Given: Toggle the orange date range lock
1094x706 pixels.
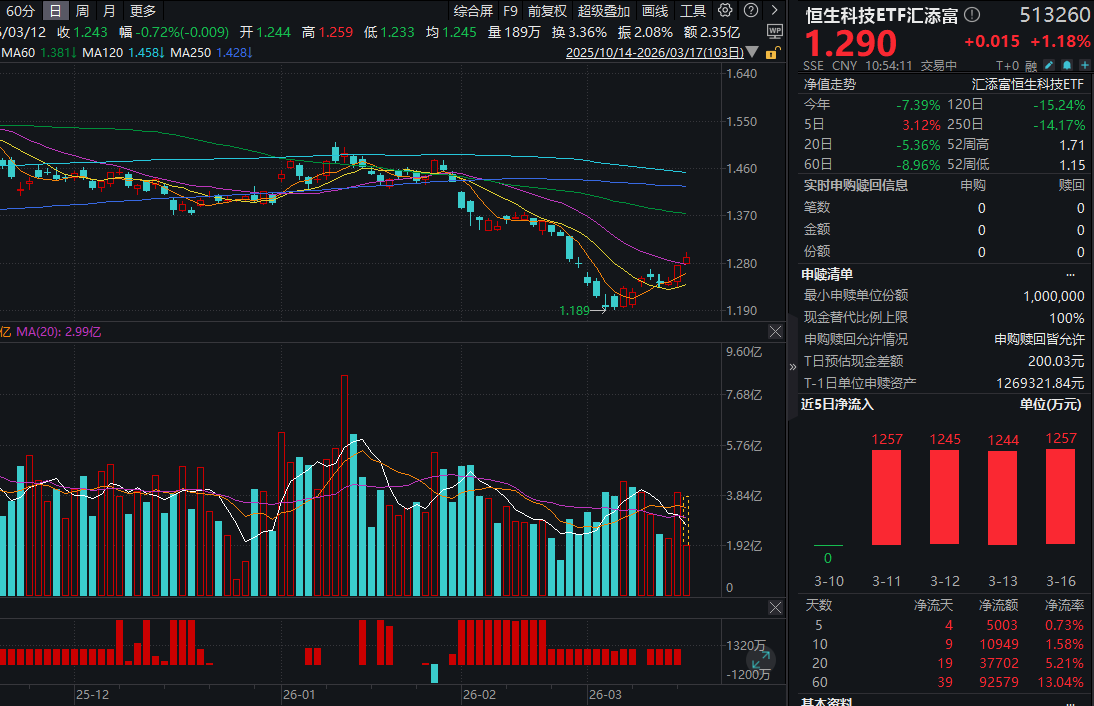Looking at the screenshot, I should coord(775,53).
